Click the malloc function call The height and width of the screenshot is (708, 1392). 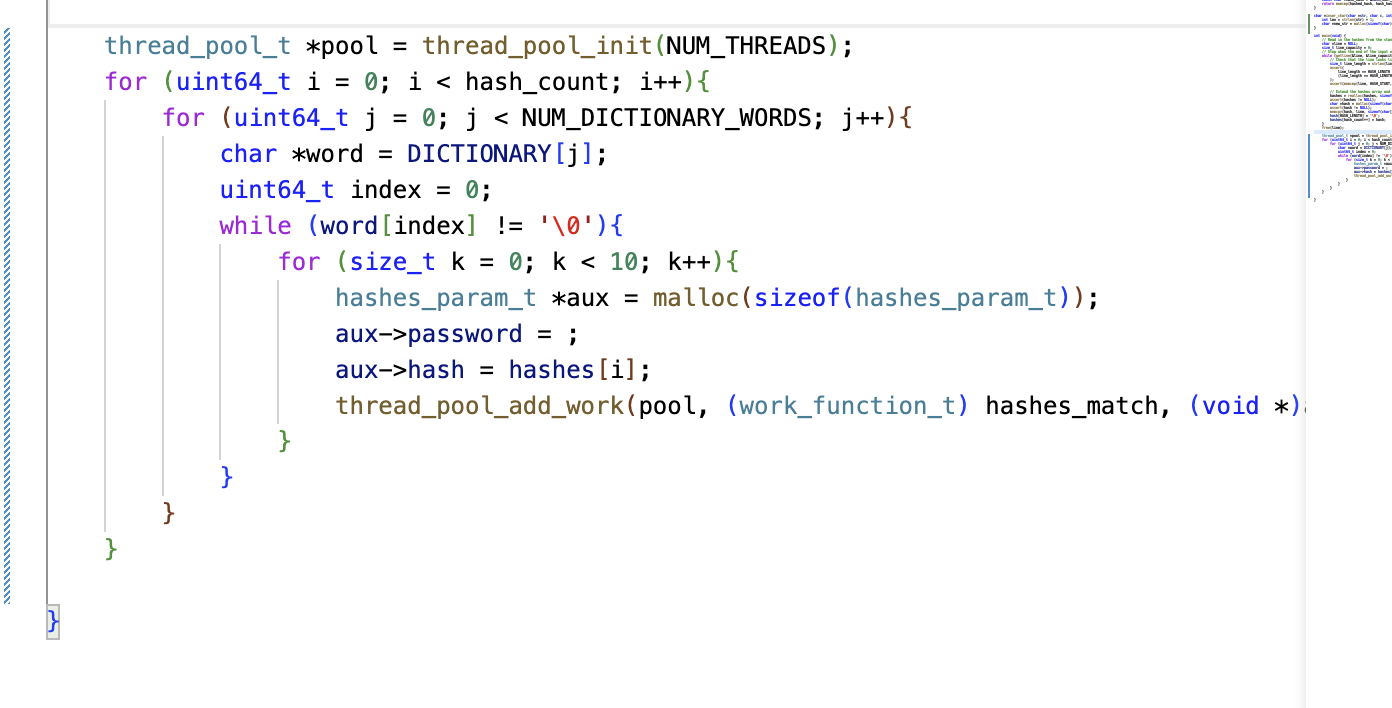[696, 298]
